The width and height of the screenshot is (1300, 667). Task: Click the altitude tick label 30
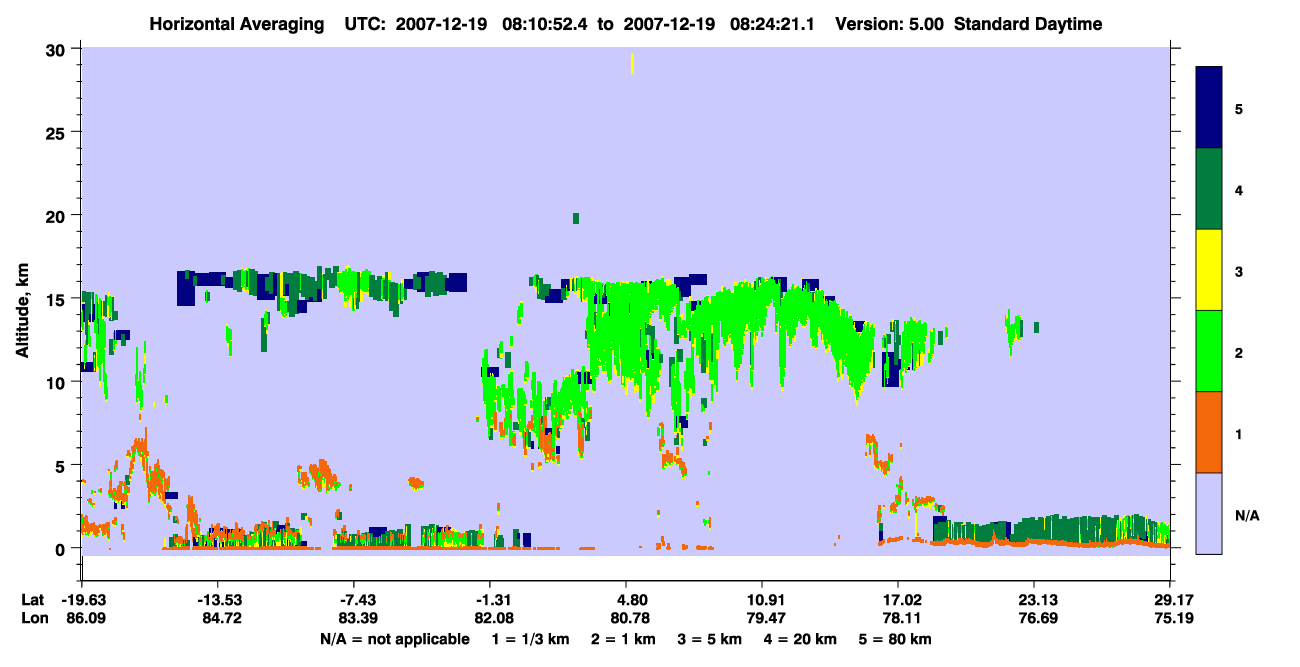tap(58, 49)
